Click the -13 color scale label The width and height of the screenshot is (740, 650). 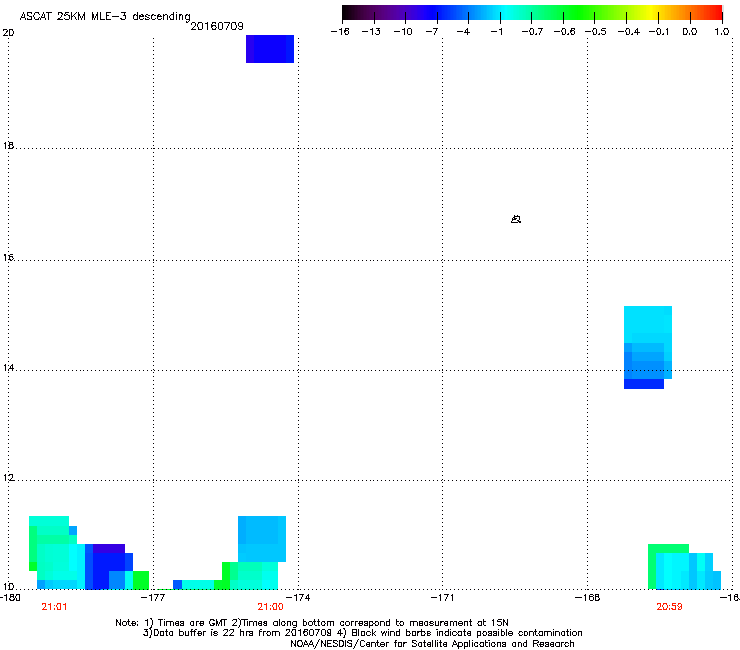tap(371, 32)
